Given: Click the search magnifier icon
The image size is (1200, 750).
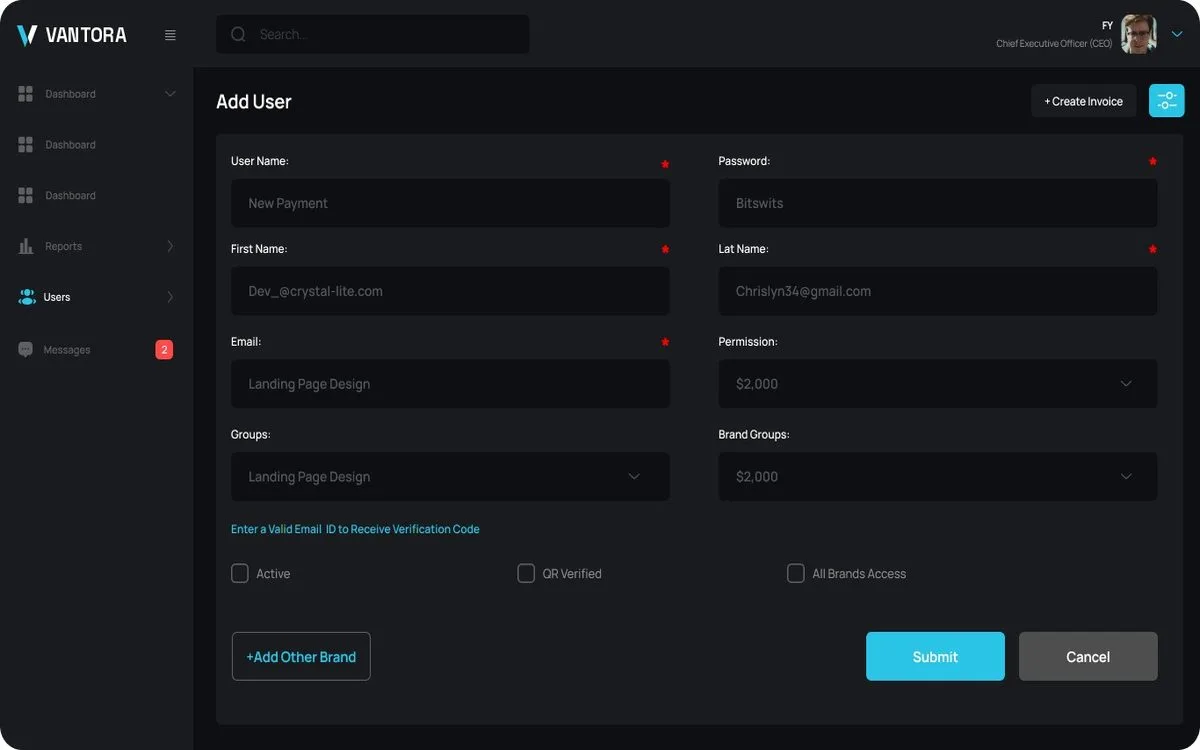Looking at the screenshot, I should [238, 34].
